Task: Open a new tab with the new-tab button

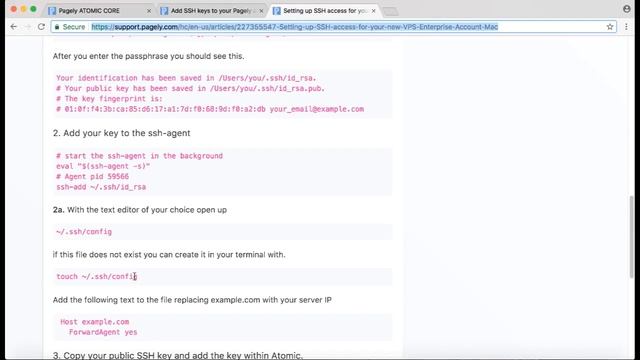Action: [x=390, y=11]
